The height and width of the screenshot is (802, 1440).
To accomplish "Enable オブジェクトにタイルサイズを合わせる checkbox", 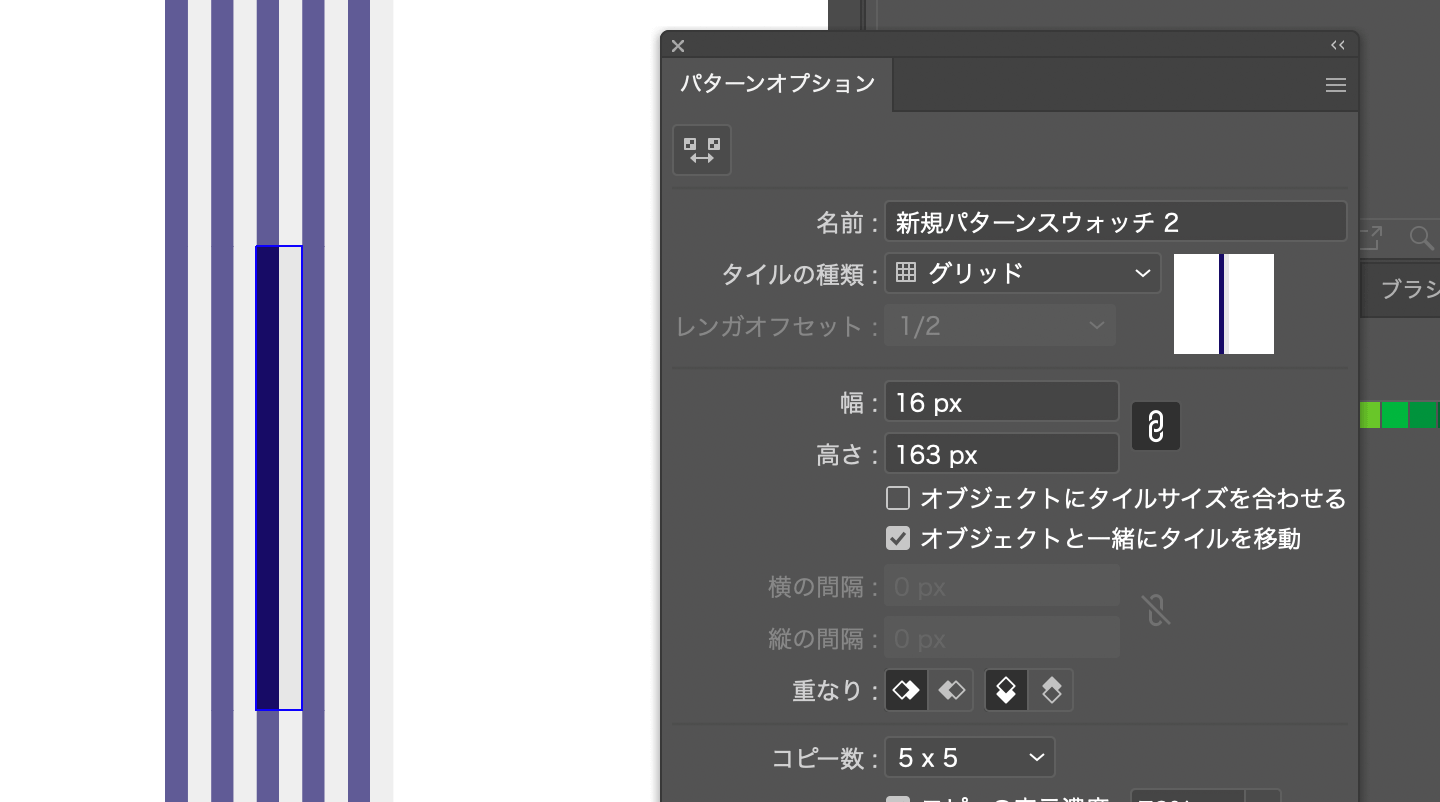I will coord(897,497).
